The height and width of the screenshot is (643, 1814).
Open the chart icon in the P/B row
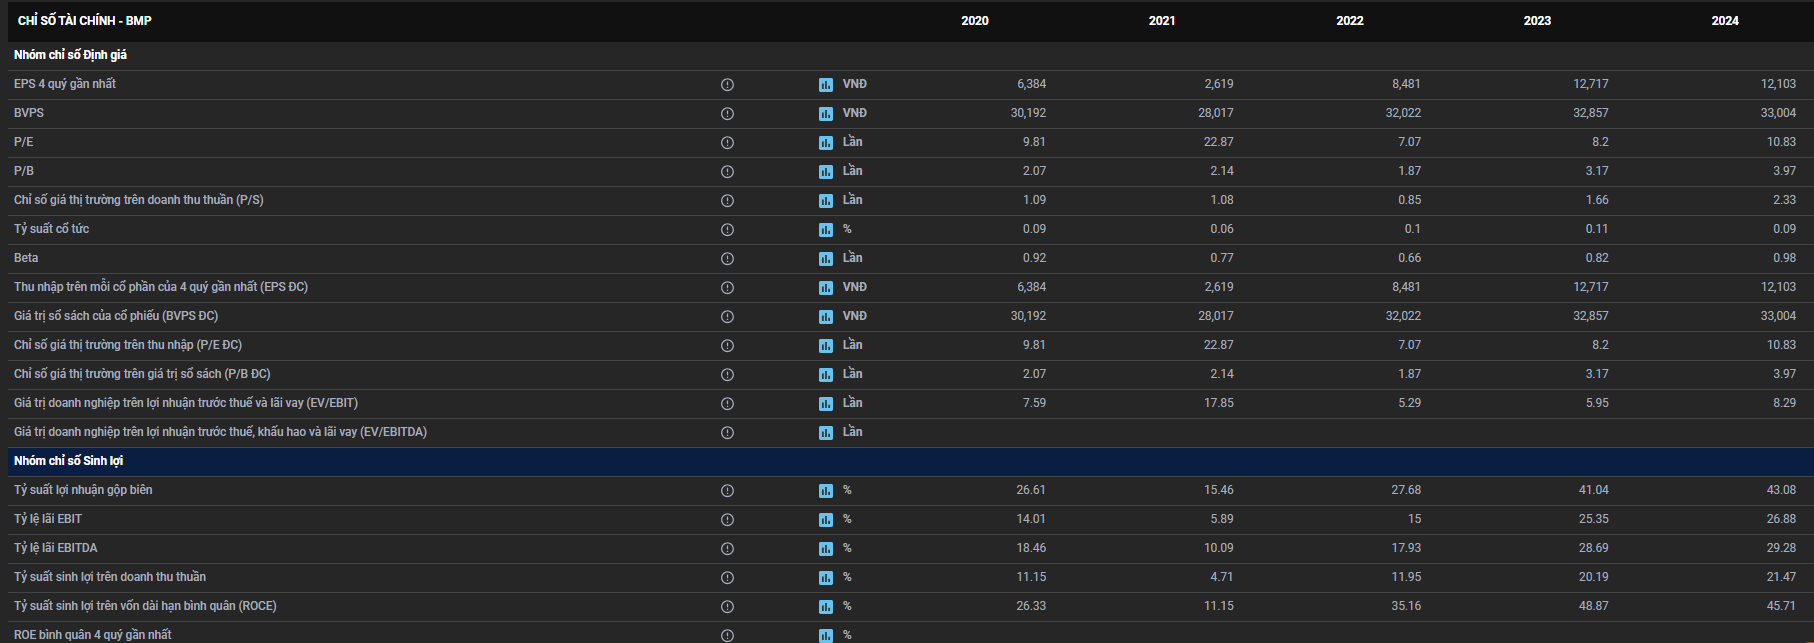pos(826,172)
